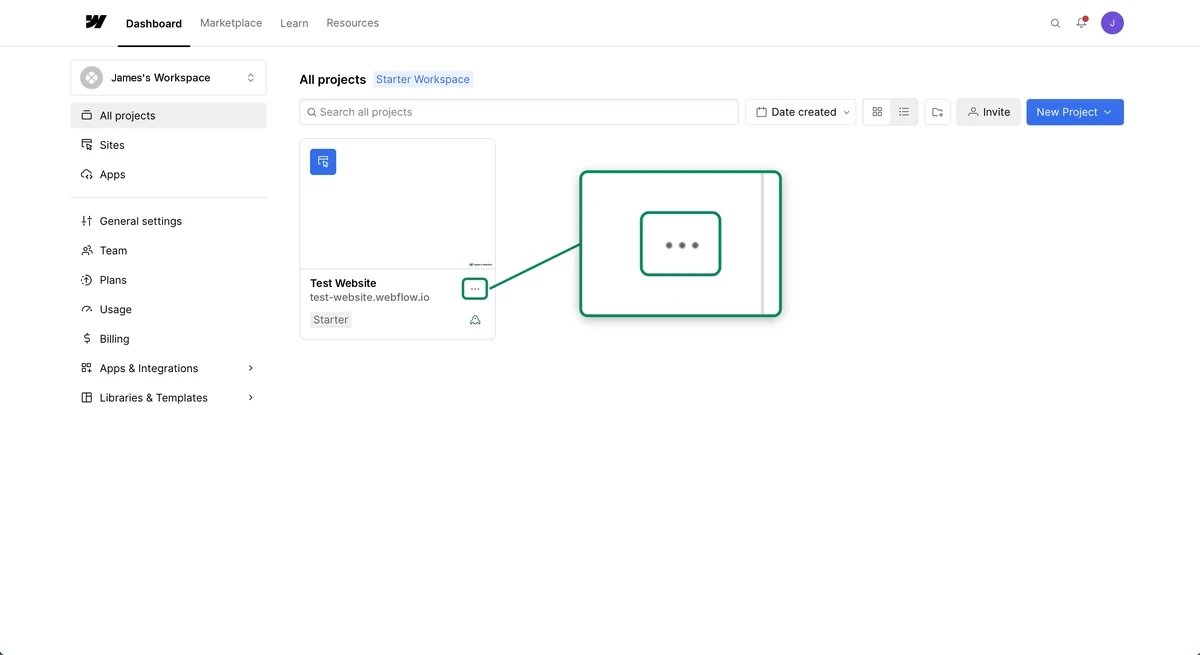Click the Test Website project title

point(343,283)
